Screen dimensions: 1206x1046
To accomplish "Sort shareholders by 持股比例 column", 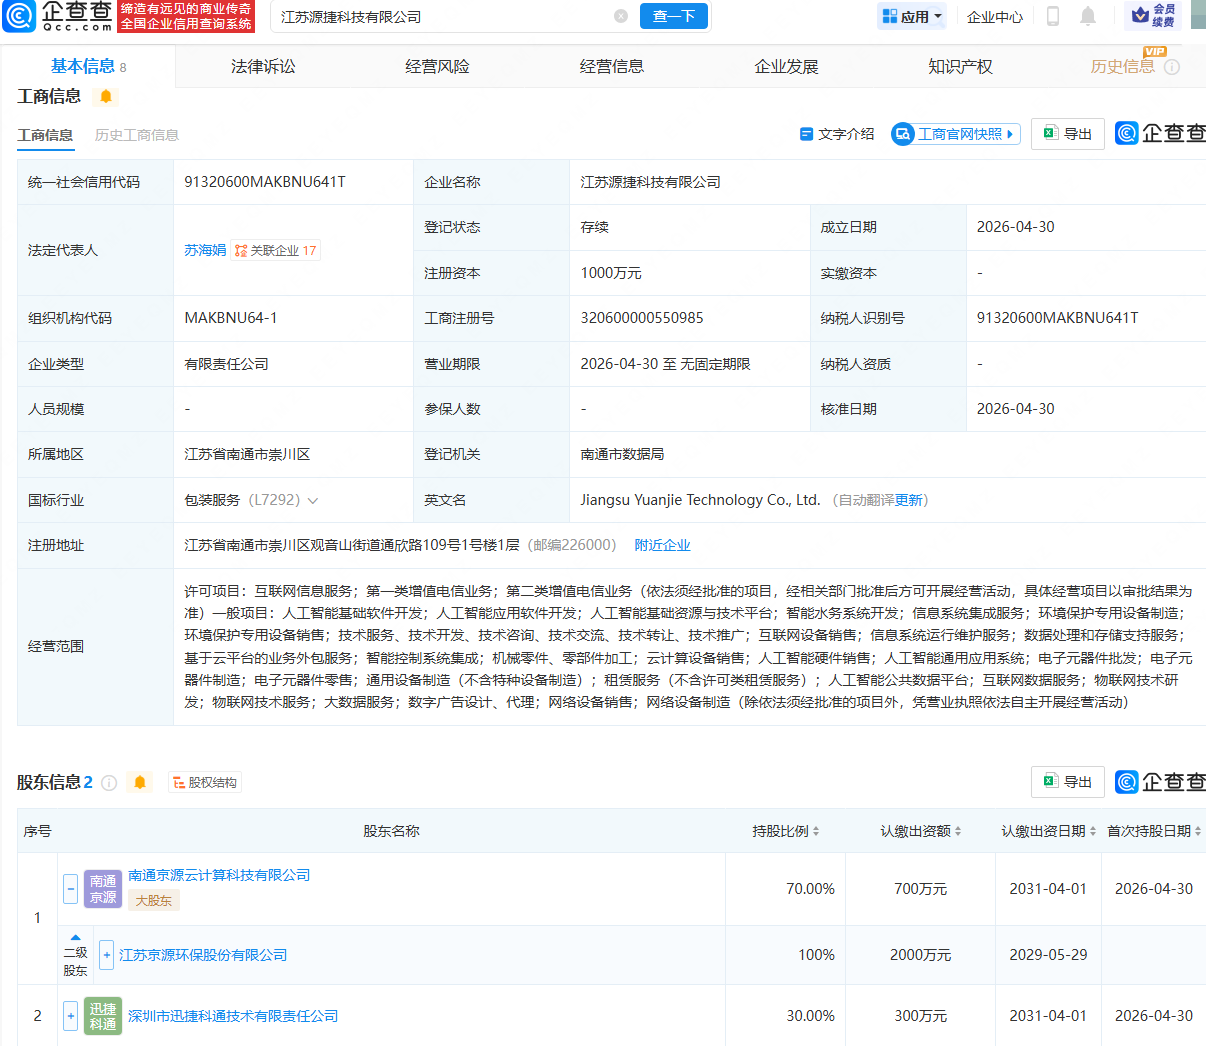I will [786, 831].
